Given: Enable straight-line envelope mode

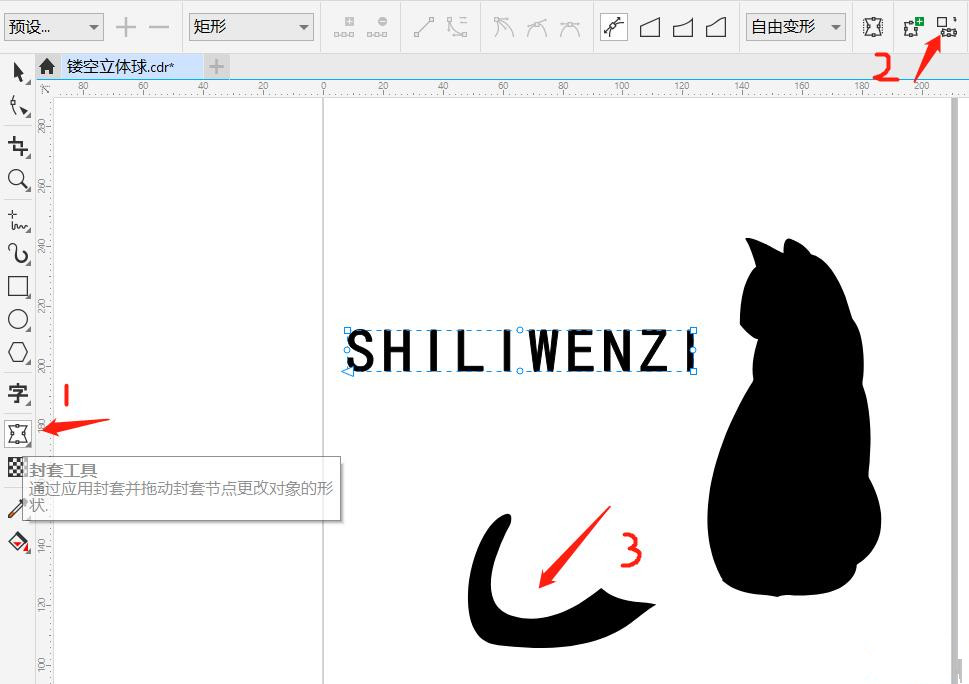Looking at the screenshot, I should [650, 27].
